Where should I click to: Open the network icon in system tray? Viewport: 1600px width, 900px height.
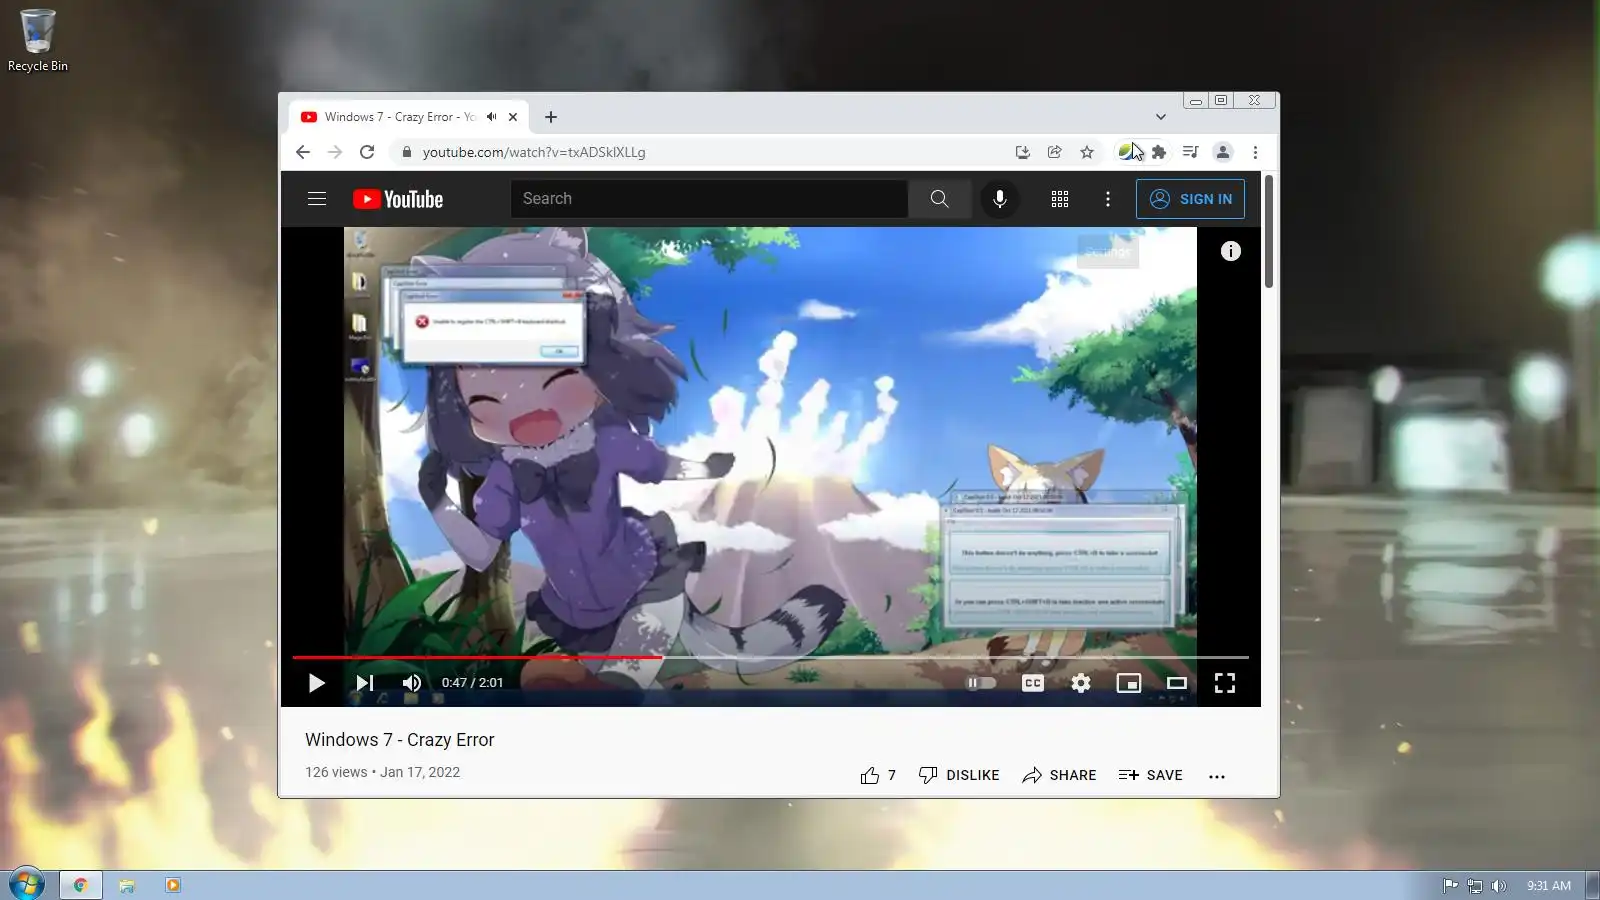click(x=1475, y=885)
